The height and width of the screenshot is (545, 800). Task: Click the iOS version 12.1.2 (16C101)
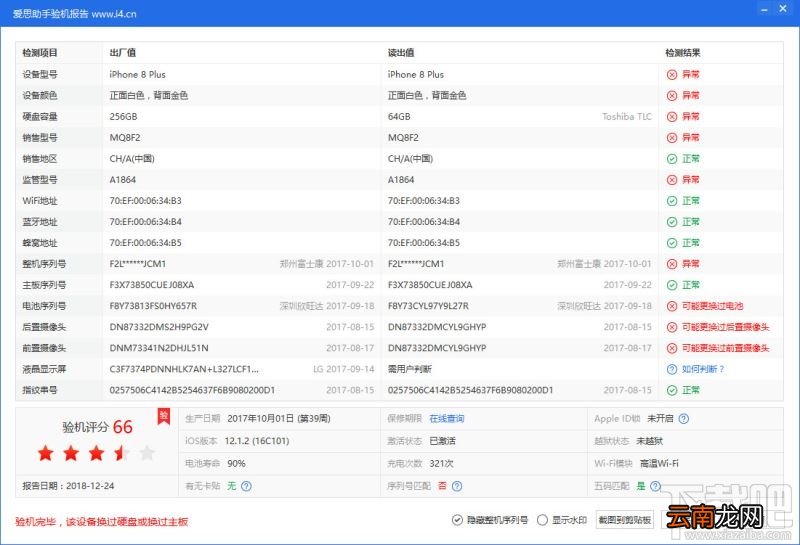click(x=257, y=441)
